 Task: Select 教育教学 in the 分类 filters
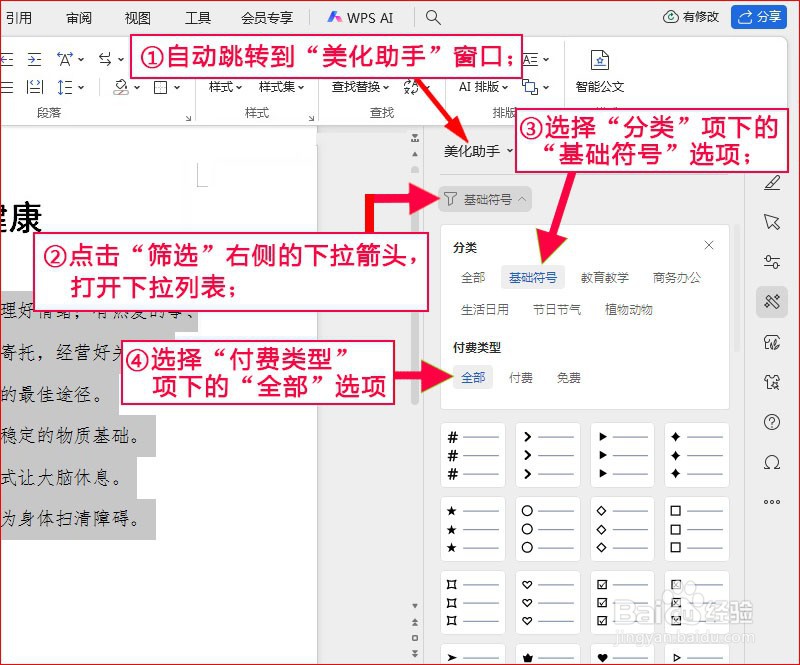click(x=606, y=277)
